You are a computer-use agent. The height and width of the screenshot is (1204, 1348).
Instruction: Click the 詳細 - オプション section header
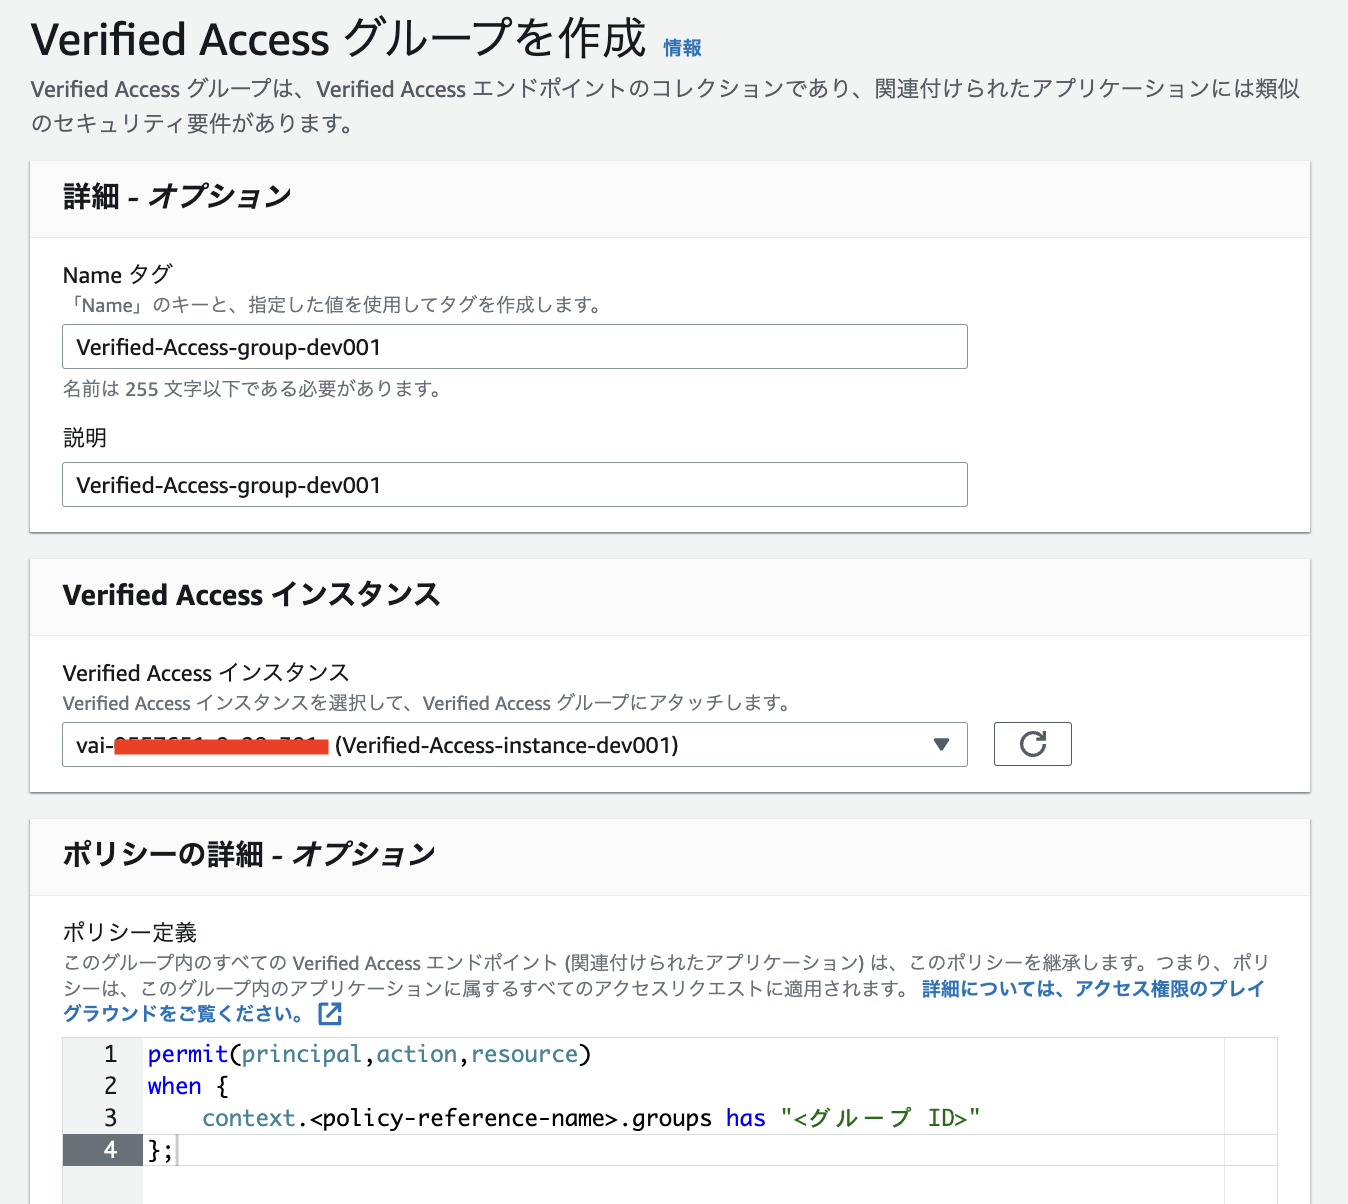point(176,197)
